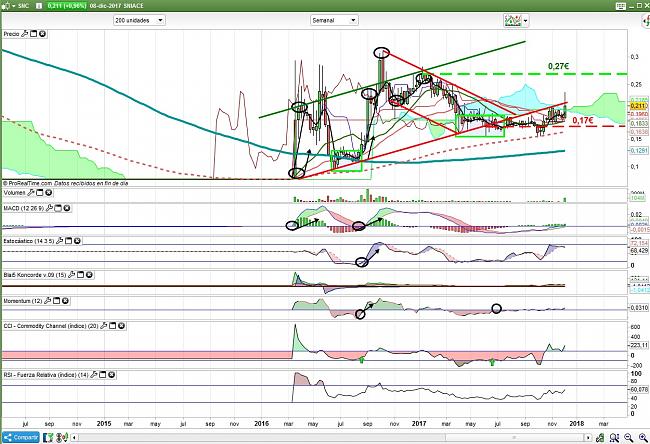Click the partially visible icon at top right
This screenshot has width=650, height=444.
click(646, 21)
